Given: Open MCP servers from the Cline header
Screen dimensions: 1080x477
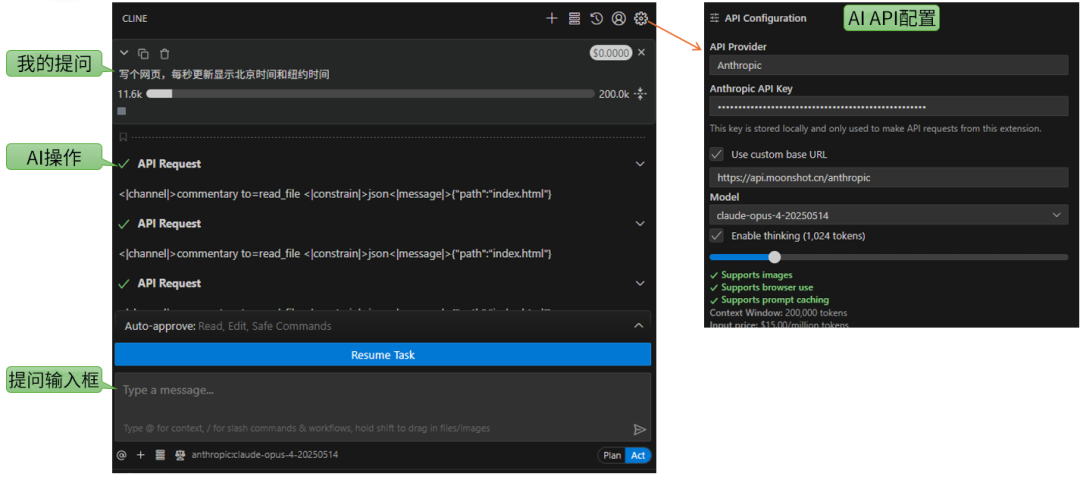Looking at the screenshot, I should 574,19.
